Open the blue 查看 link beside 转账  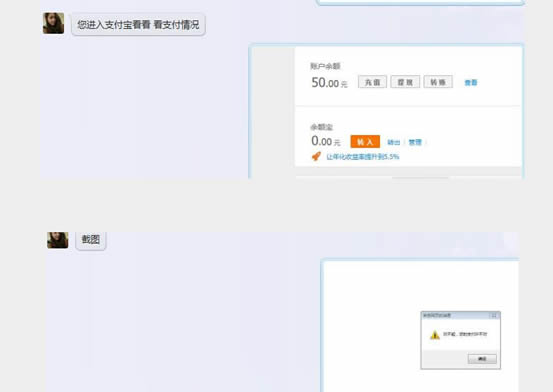(x=471, y=83)
